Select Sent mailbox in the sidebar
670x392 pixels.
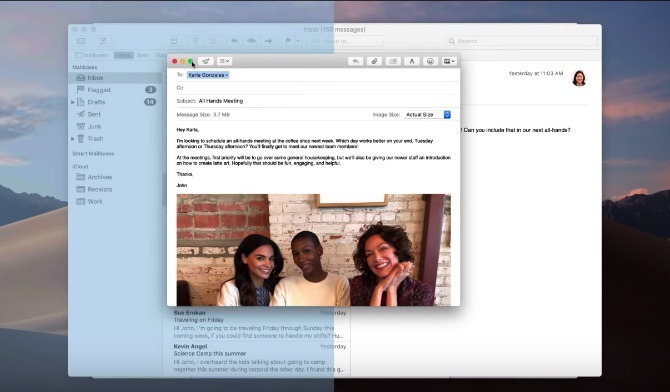point(115,114)
